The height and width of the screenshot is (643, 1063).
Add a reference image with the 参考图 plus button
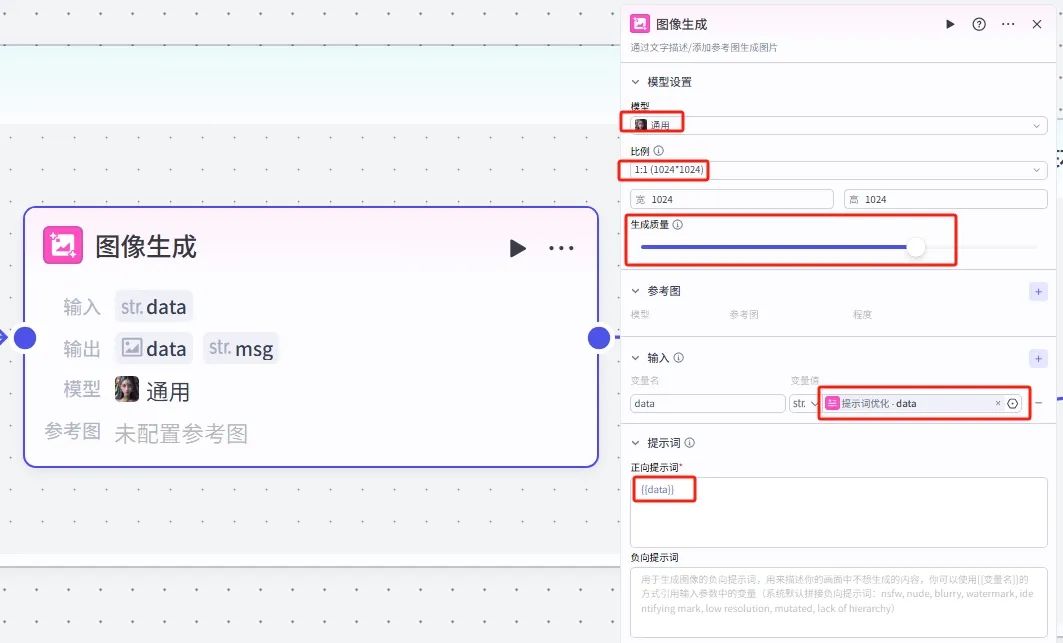(x=1038, y=292)
